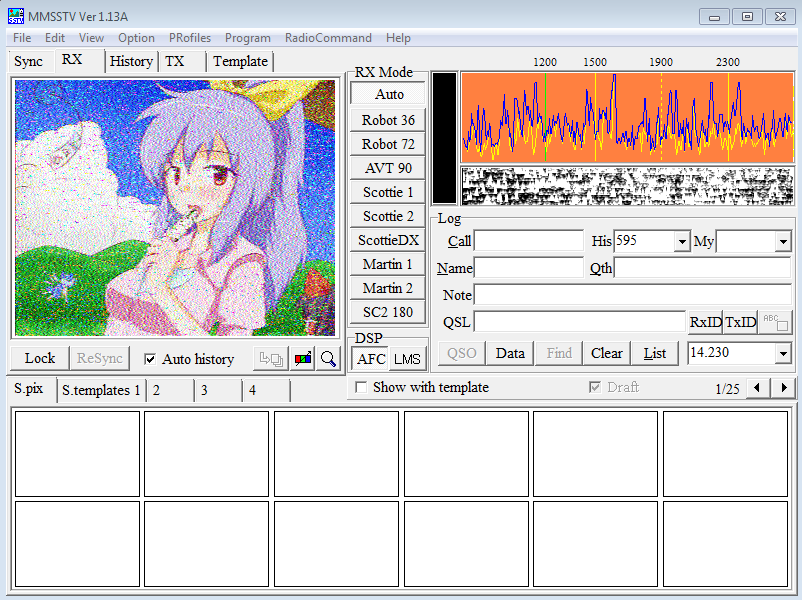Select AVT 90 RX mode
This screenshot has width=802, height=600.
click(x=388, y=168)
